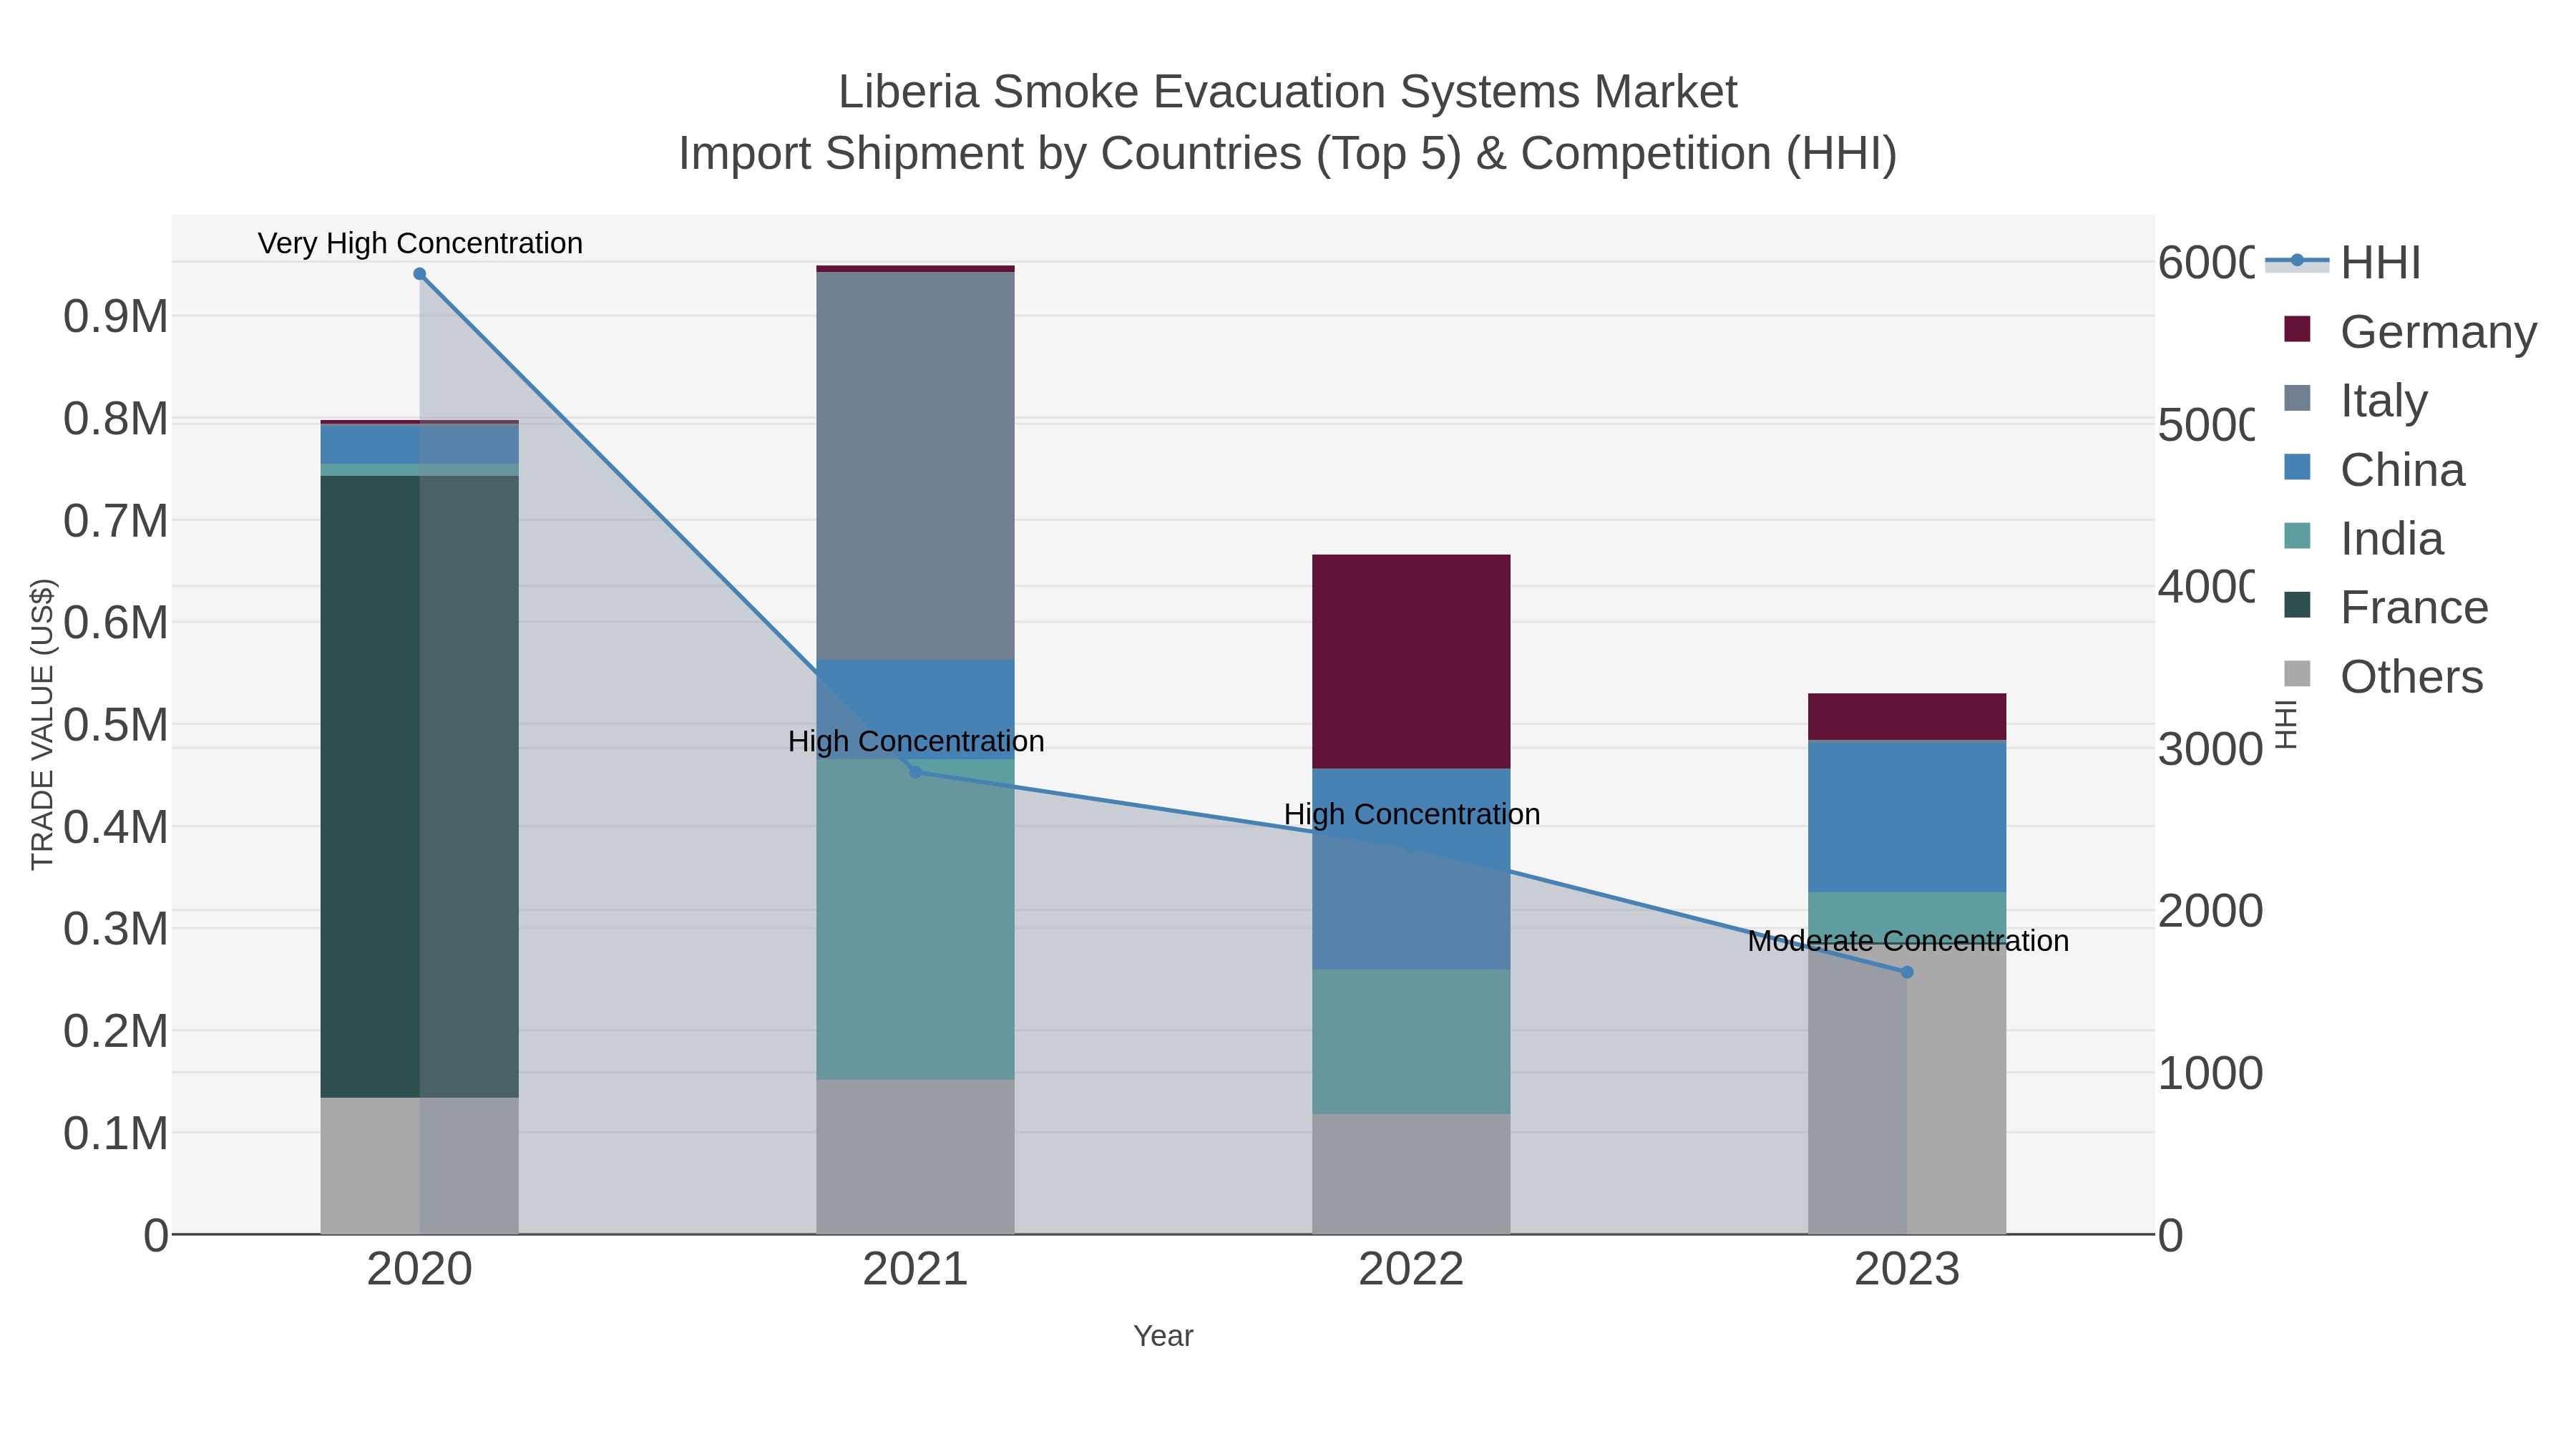
Task: Click the 2022 India bar segment
Action: tap(1411, 1042)
